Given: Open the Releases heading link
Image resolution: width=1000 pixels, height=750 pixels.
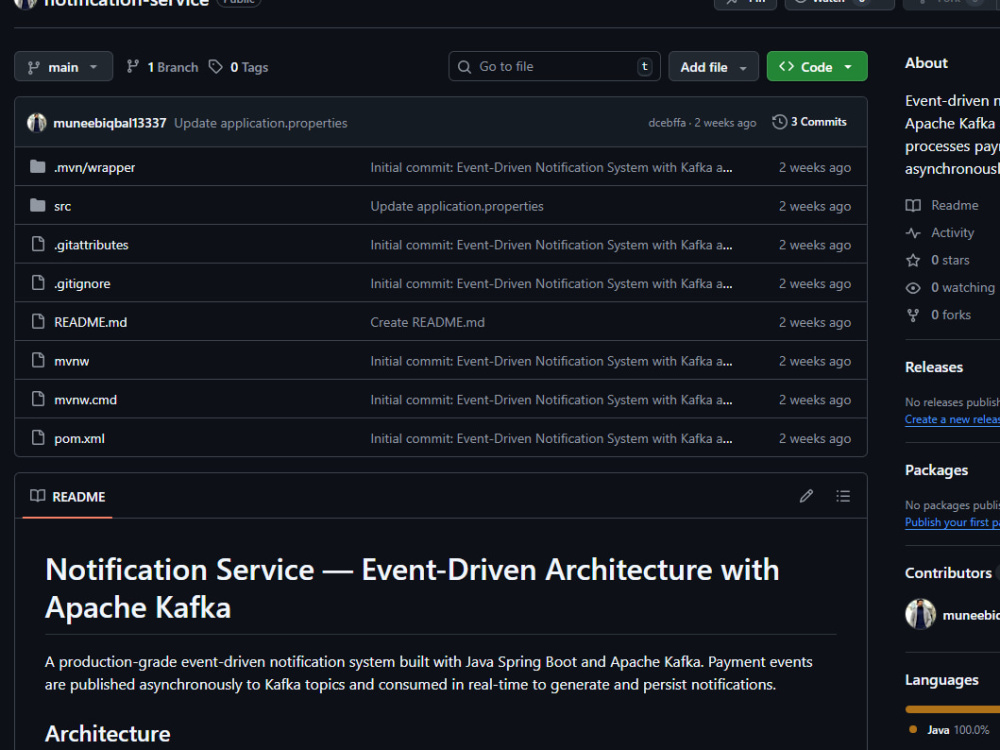Looking at the screenshot, I should tap(934, 367).
